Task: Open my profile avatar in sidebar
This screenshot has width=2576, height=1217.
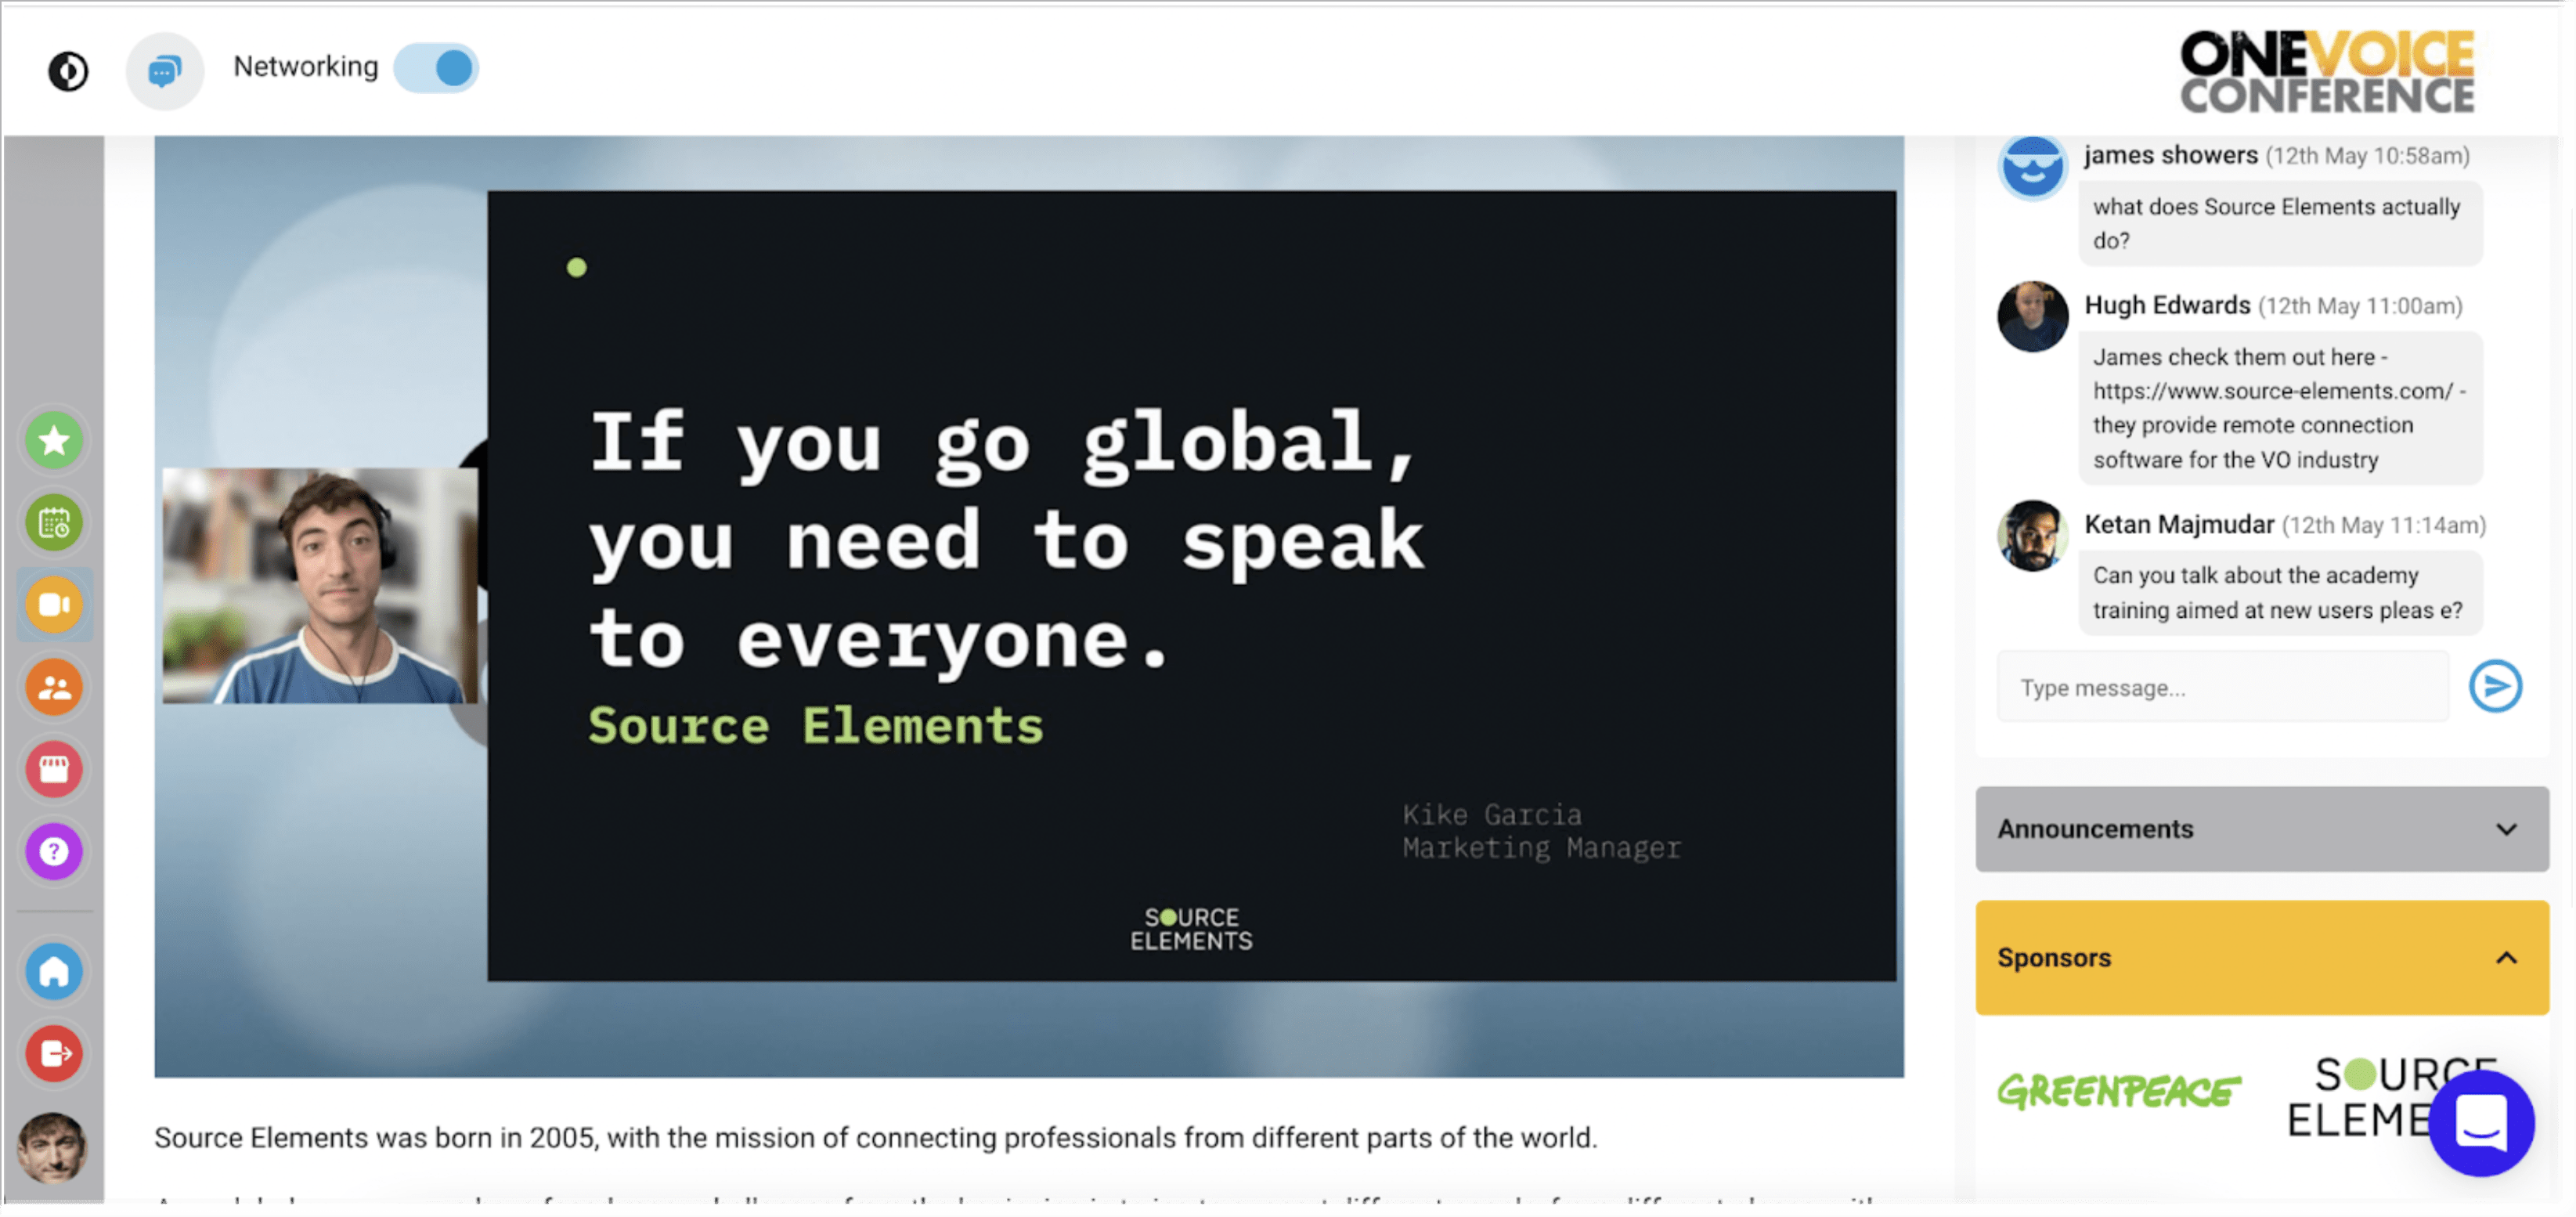Action: [52, 1148]
